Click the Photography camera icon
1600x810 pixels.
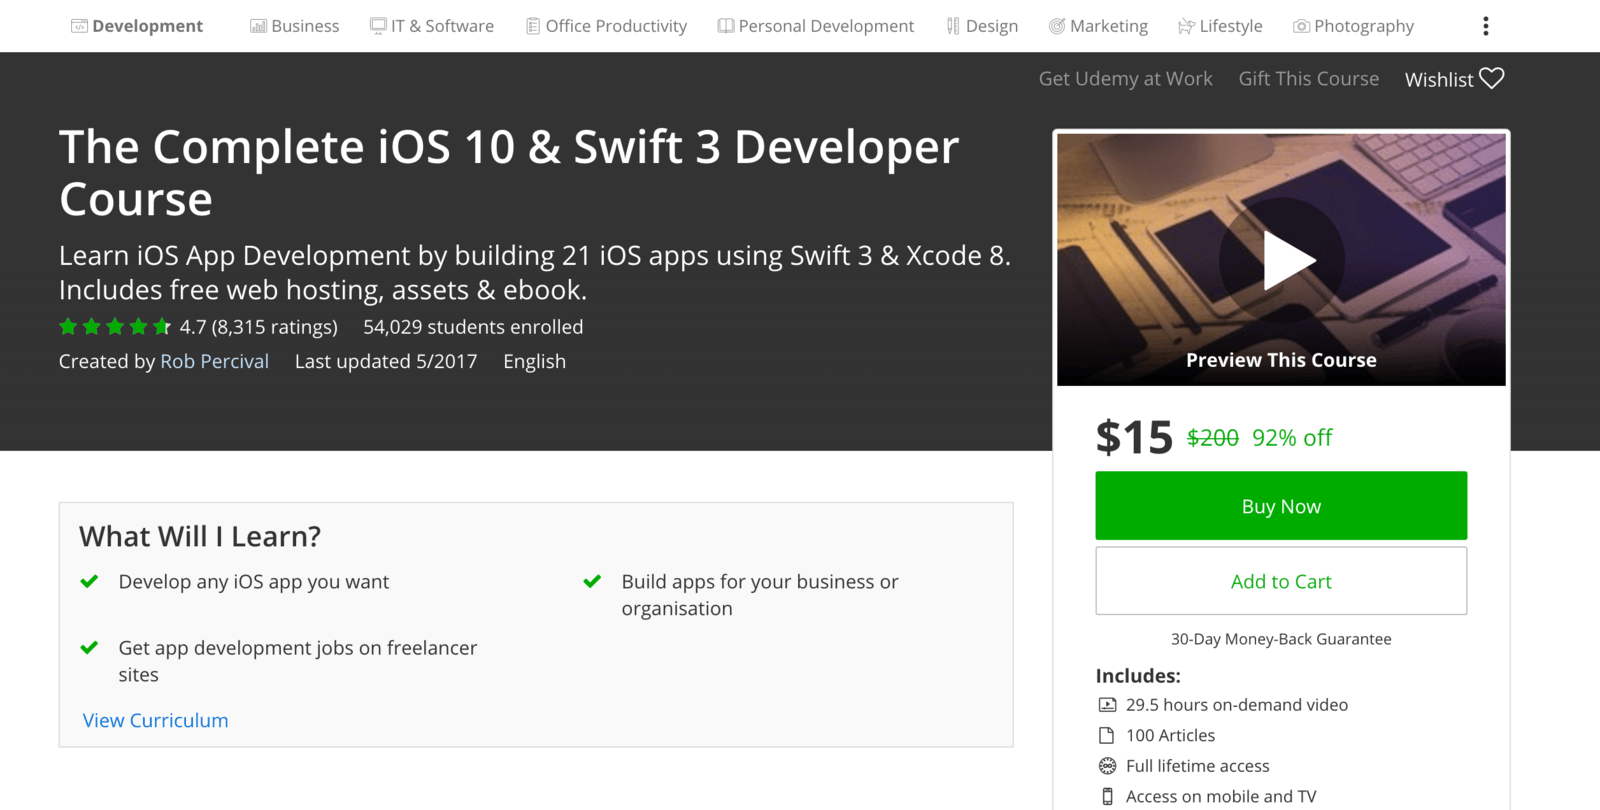pos(1301,26)
